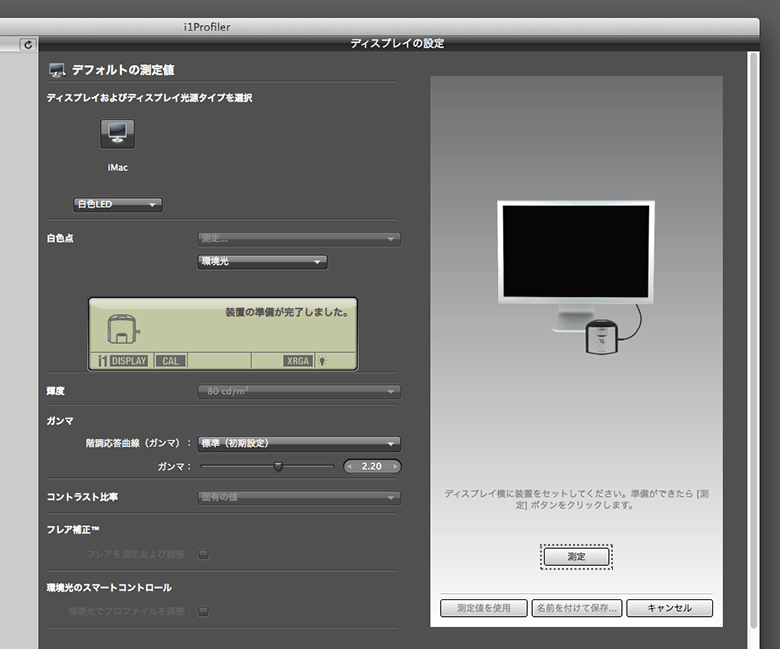This screenshot has width=780, height=649.
Task: Open the 標準（初期設定）gamma curve dropdown
Action: (298, 443)
